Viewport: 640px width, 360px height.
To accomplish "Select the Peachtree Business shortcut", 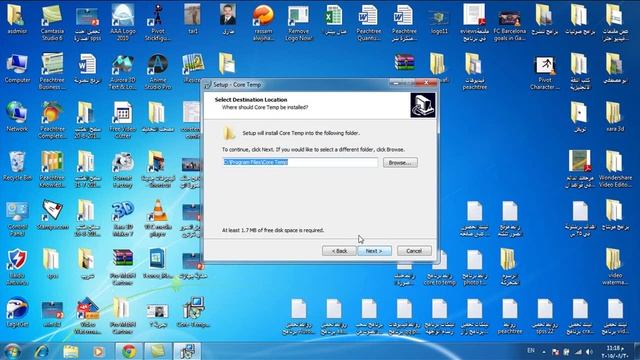I will (52, 71).
